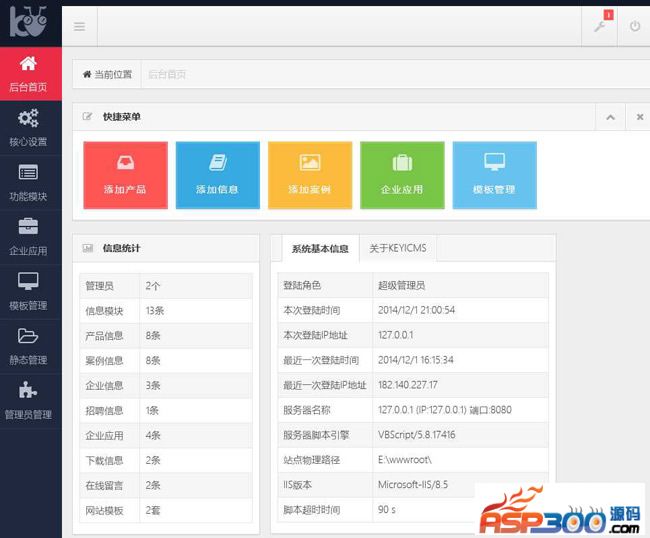Open 核心设置 gears in sidebar
The height and width of the screenshot is (538, 650).
coord(28,128)
